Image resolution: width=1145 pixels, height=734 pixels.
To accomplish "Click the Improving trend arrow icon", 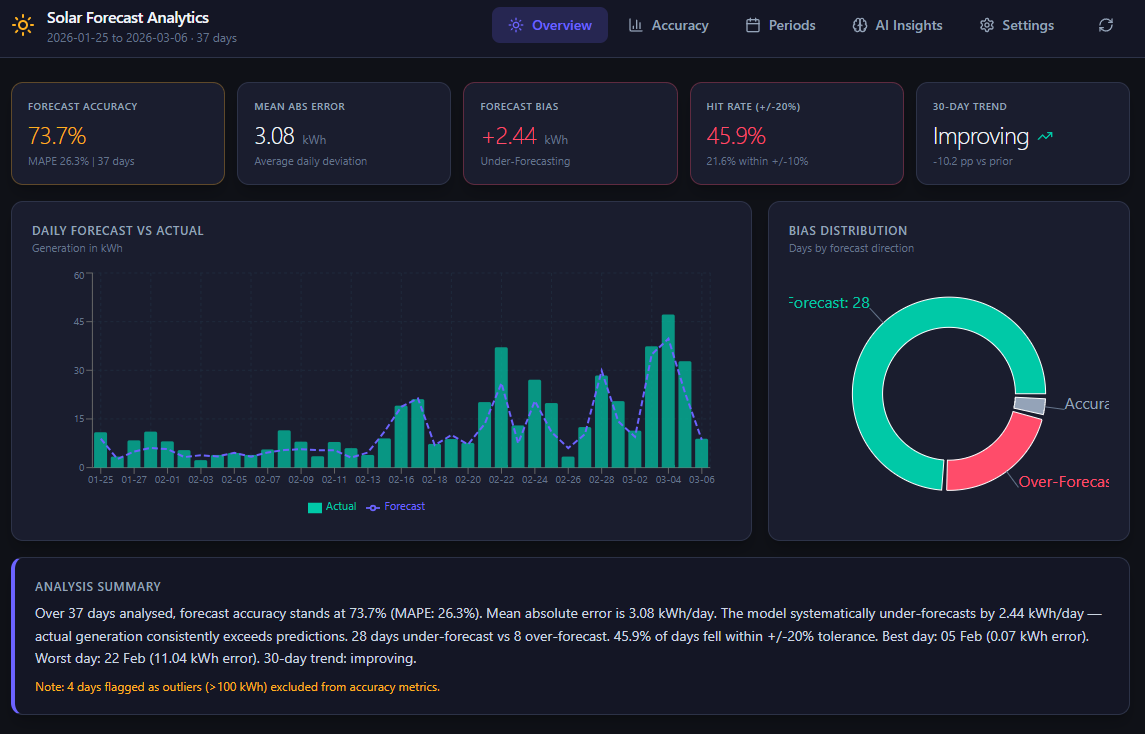I will pos(1046,136).
